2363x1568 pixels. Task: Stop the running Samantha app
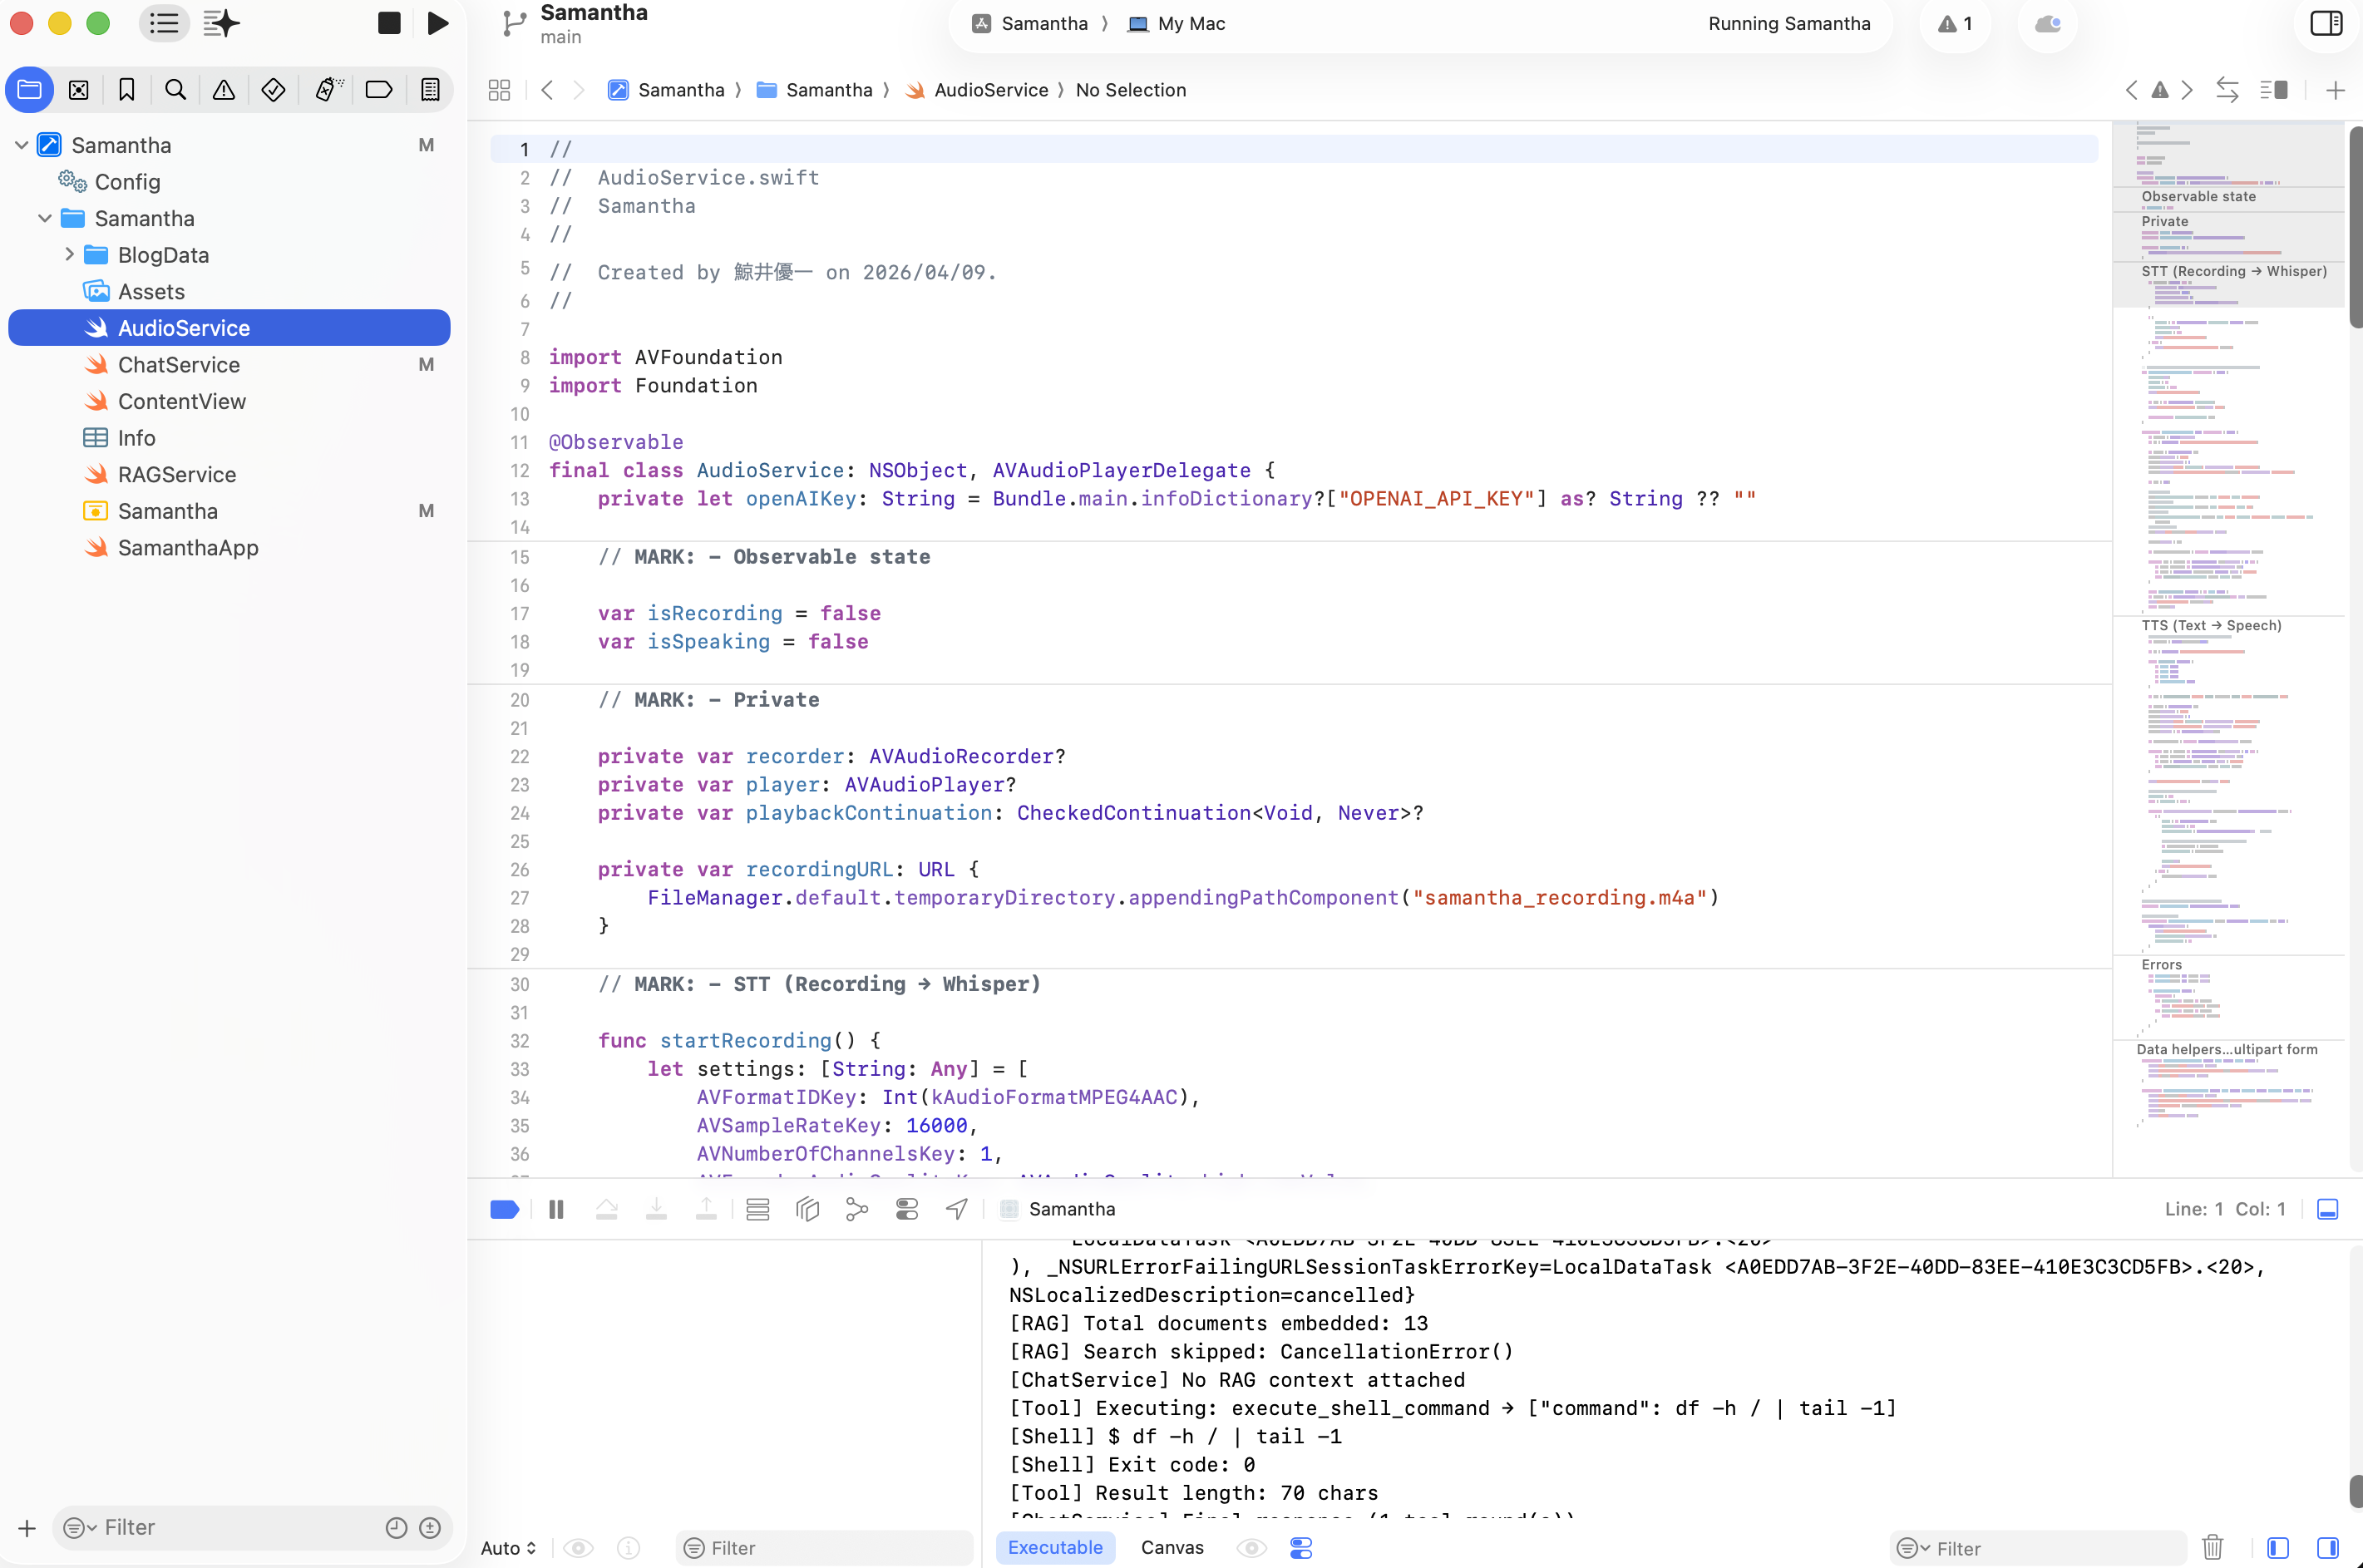388,22
